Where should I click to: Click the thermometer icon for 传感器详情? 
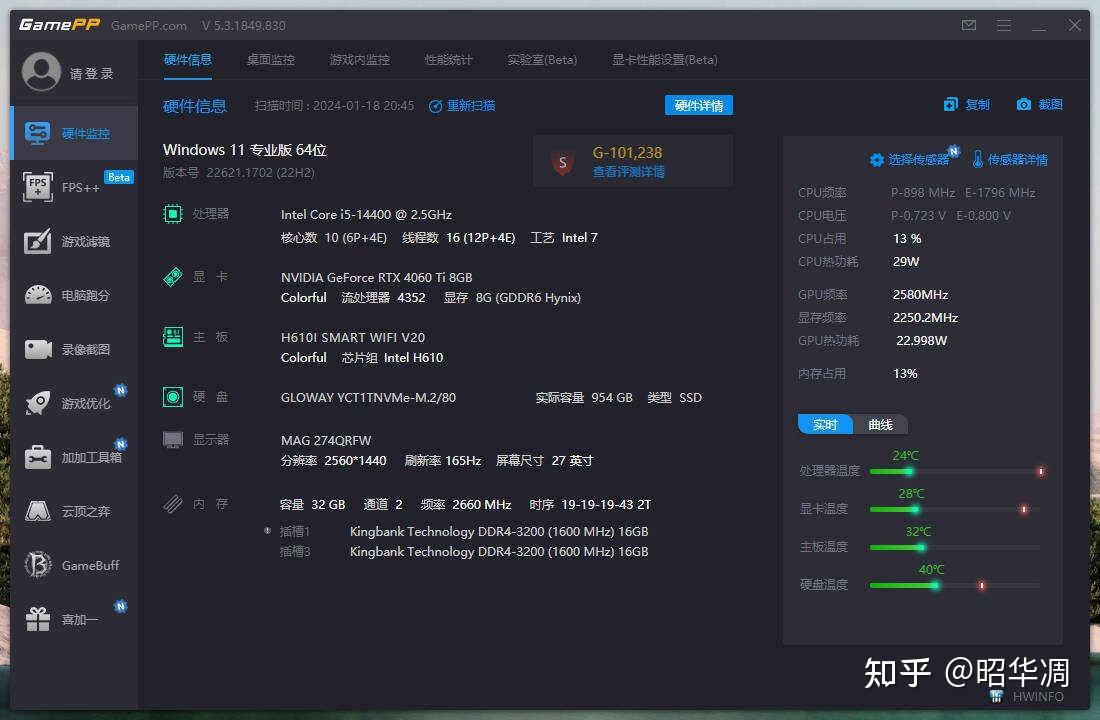[x=977, y=159]
